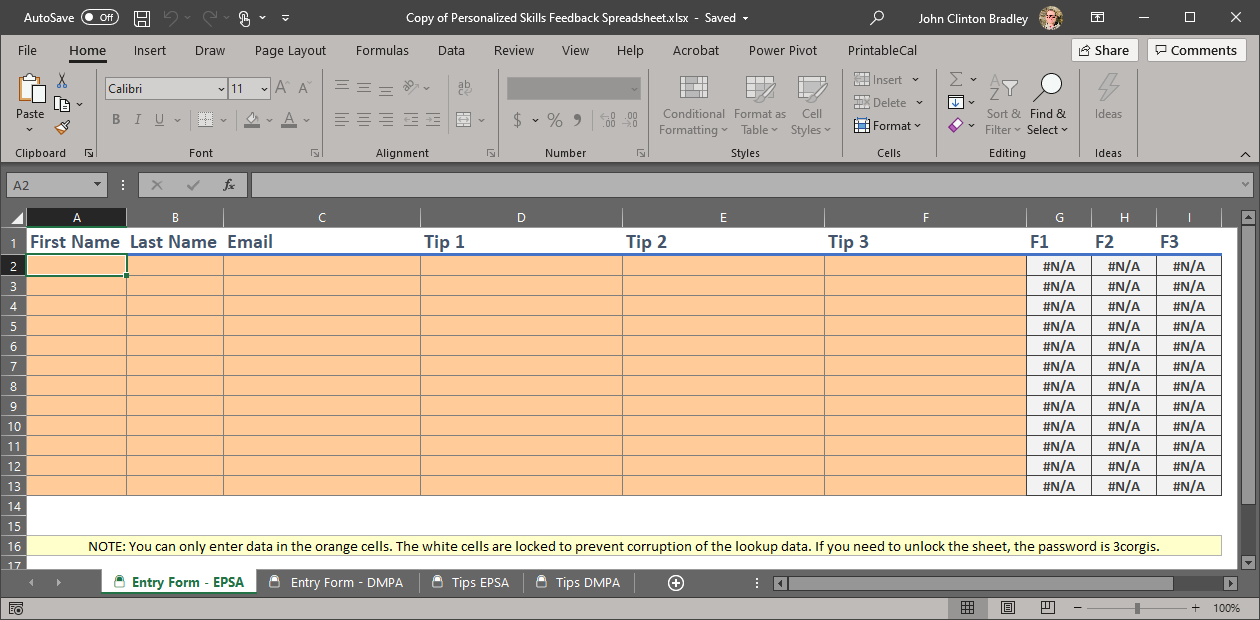Image resolution: width=1260 pixels, height=620 pixels.
Task: Click the Save floppy disk icon
Action: coord(142,18)
